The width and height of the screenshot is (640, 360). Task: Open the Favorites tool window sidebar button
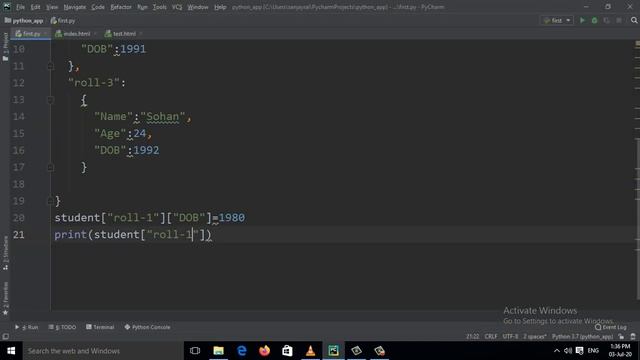pyautogui.click(x=5, y=299)
